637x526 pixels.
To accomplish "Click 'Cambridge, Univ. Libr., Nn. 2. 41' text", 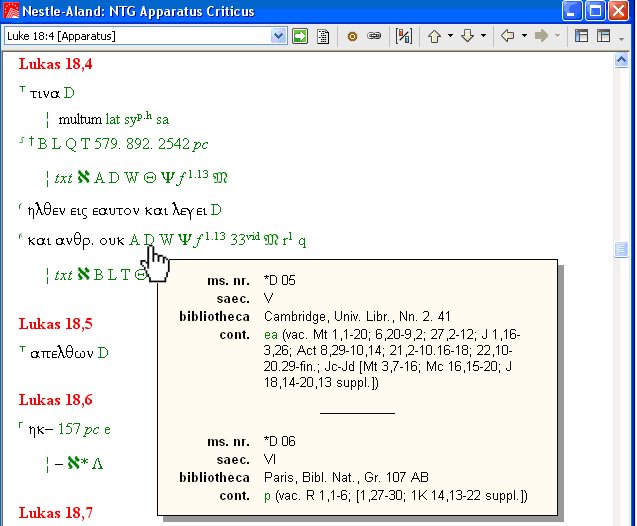I will [x=357, y=316].
